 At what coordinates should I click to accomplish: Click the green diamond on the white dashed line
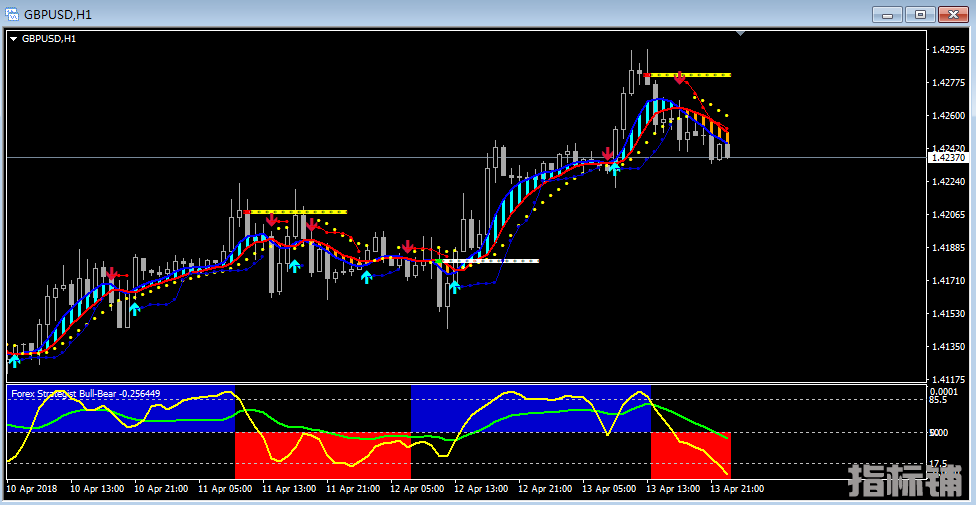pyautogui.click(x=440, y=261)
